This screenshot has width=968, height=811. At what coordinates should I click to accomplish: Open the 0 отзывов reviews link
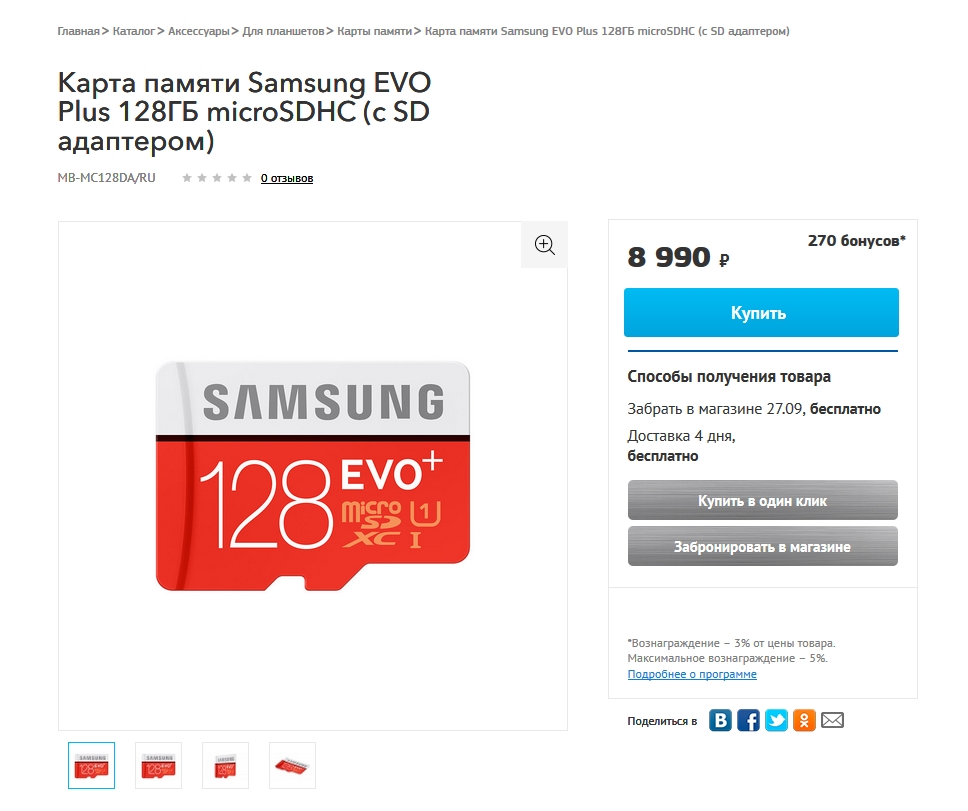point(287,178)
